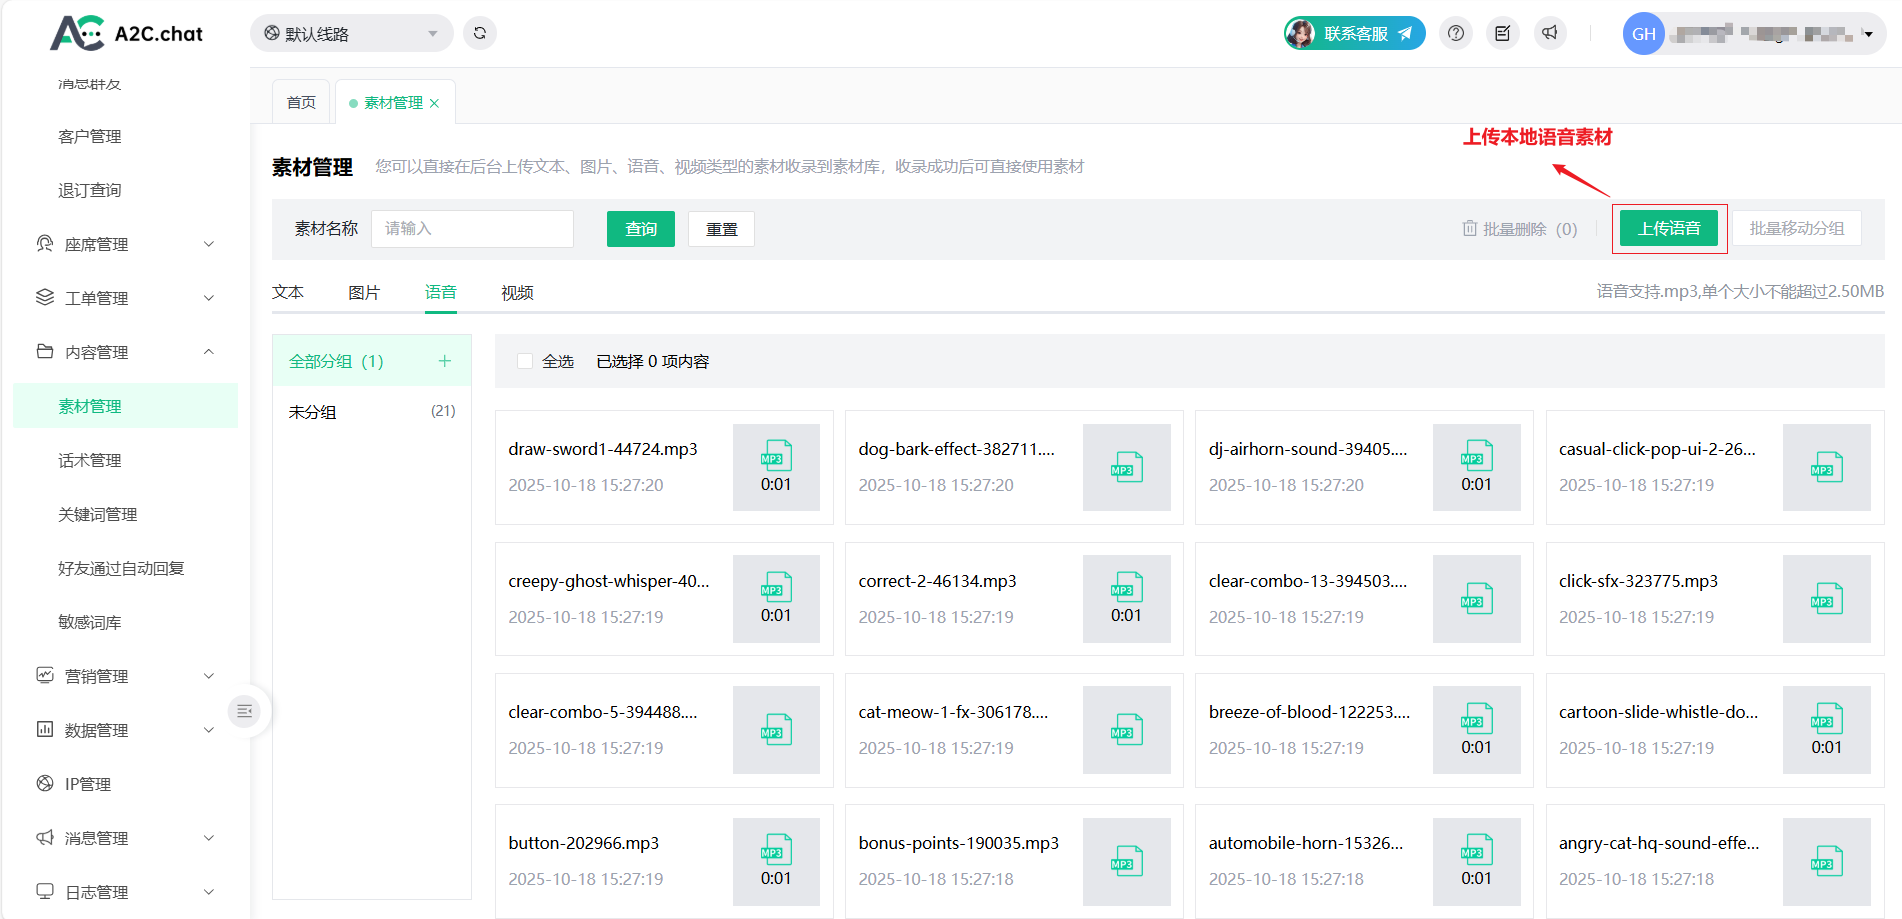
Task: Collapse the 内容管理 sidebar section
Action: [125, 352]
